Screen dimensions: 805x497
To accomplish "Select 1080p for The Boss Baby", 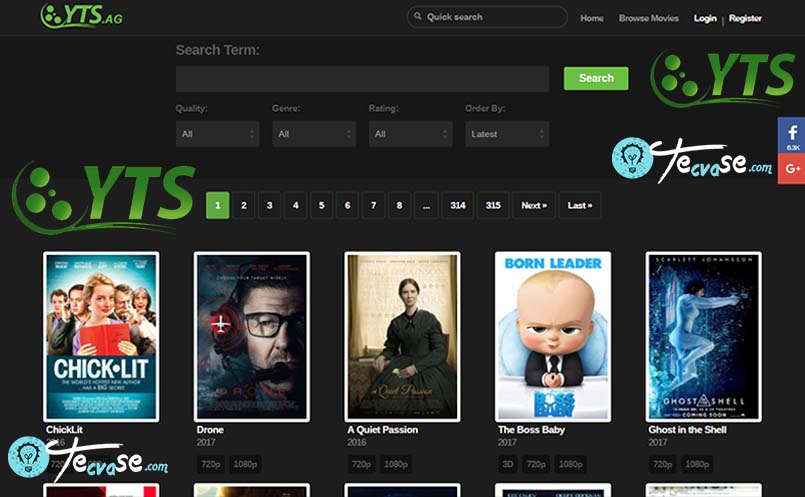I will [x=570, y=464].
